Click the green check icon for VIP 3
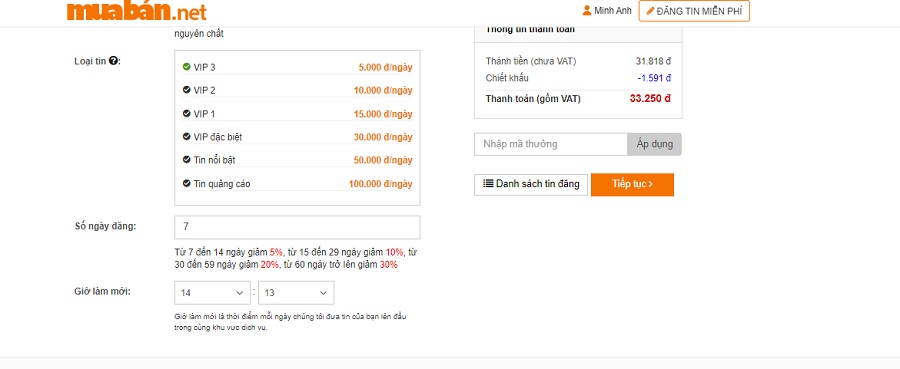This screenshot has height=369, width=900. [187, 67]
